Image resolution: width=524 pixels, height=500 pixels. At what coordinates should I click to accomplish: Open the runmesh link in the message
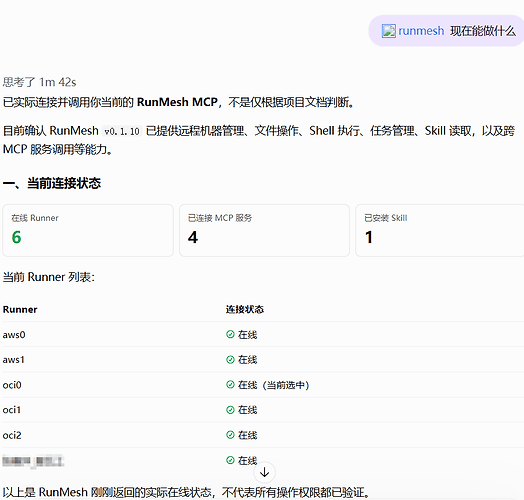coord(421,31)
